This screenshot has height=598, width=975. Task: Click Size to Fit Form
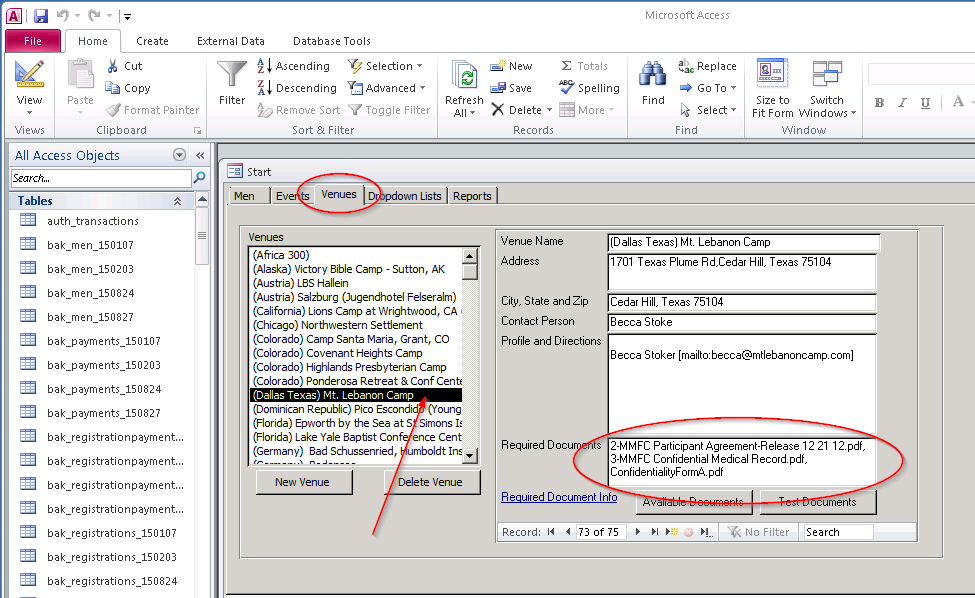point(772,88)
